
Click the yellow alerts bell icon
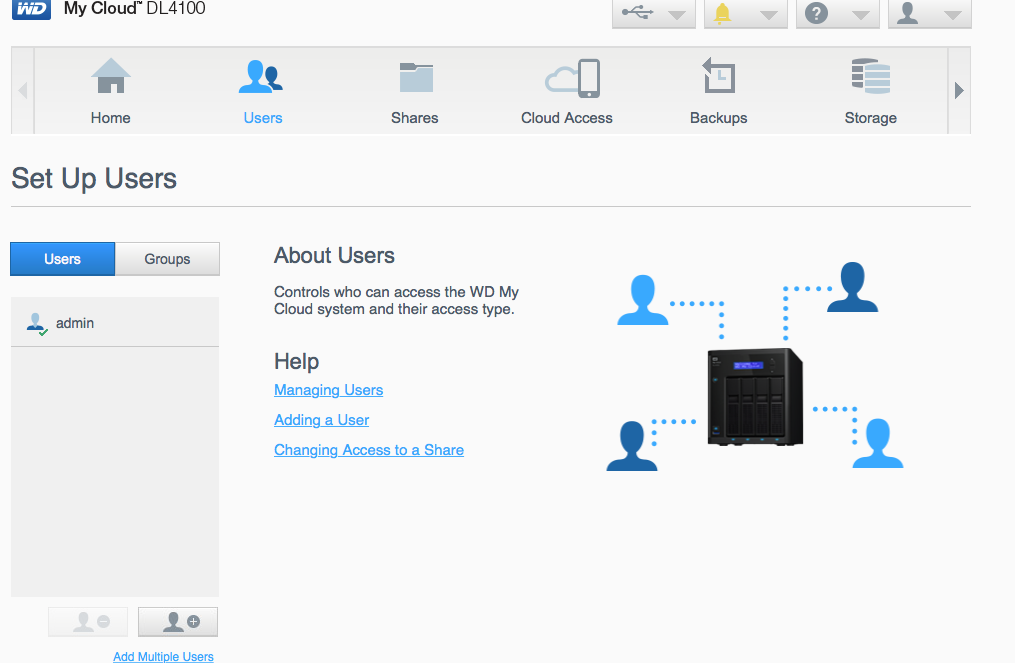[x=722, y=13]
